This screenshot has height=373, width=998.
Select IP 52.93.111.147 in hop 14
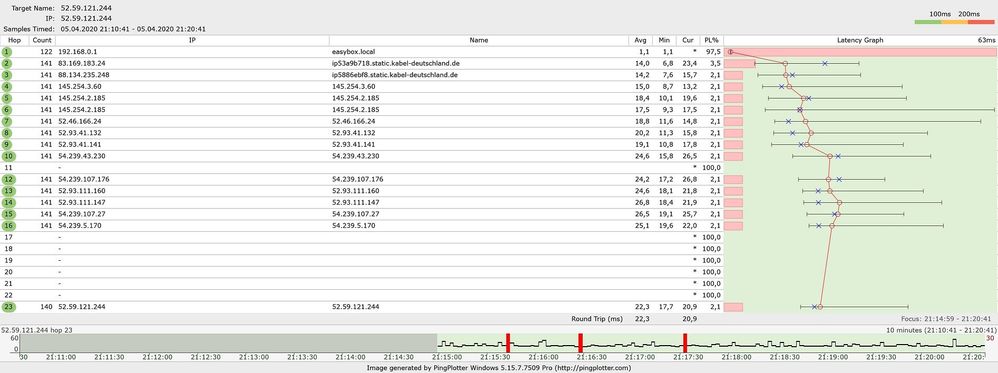point(81,202)
